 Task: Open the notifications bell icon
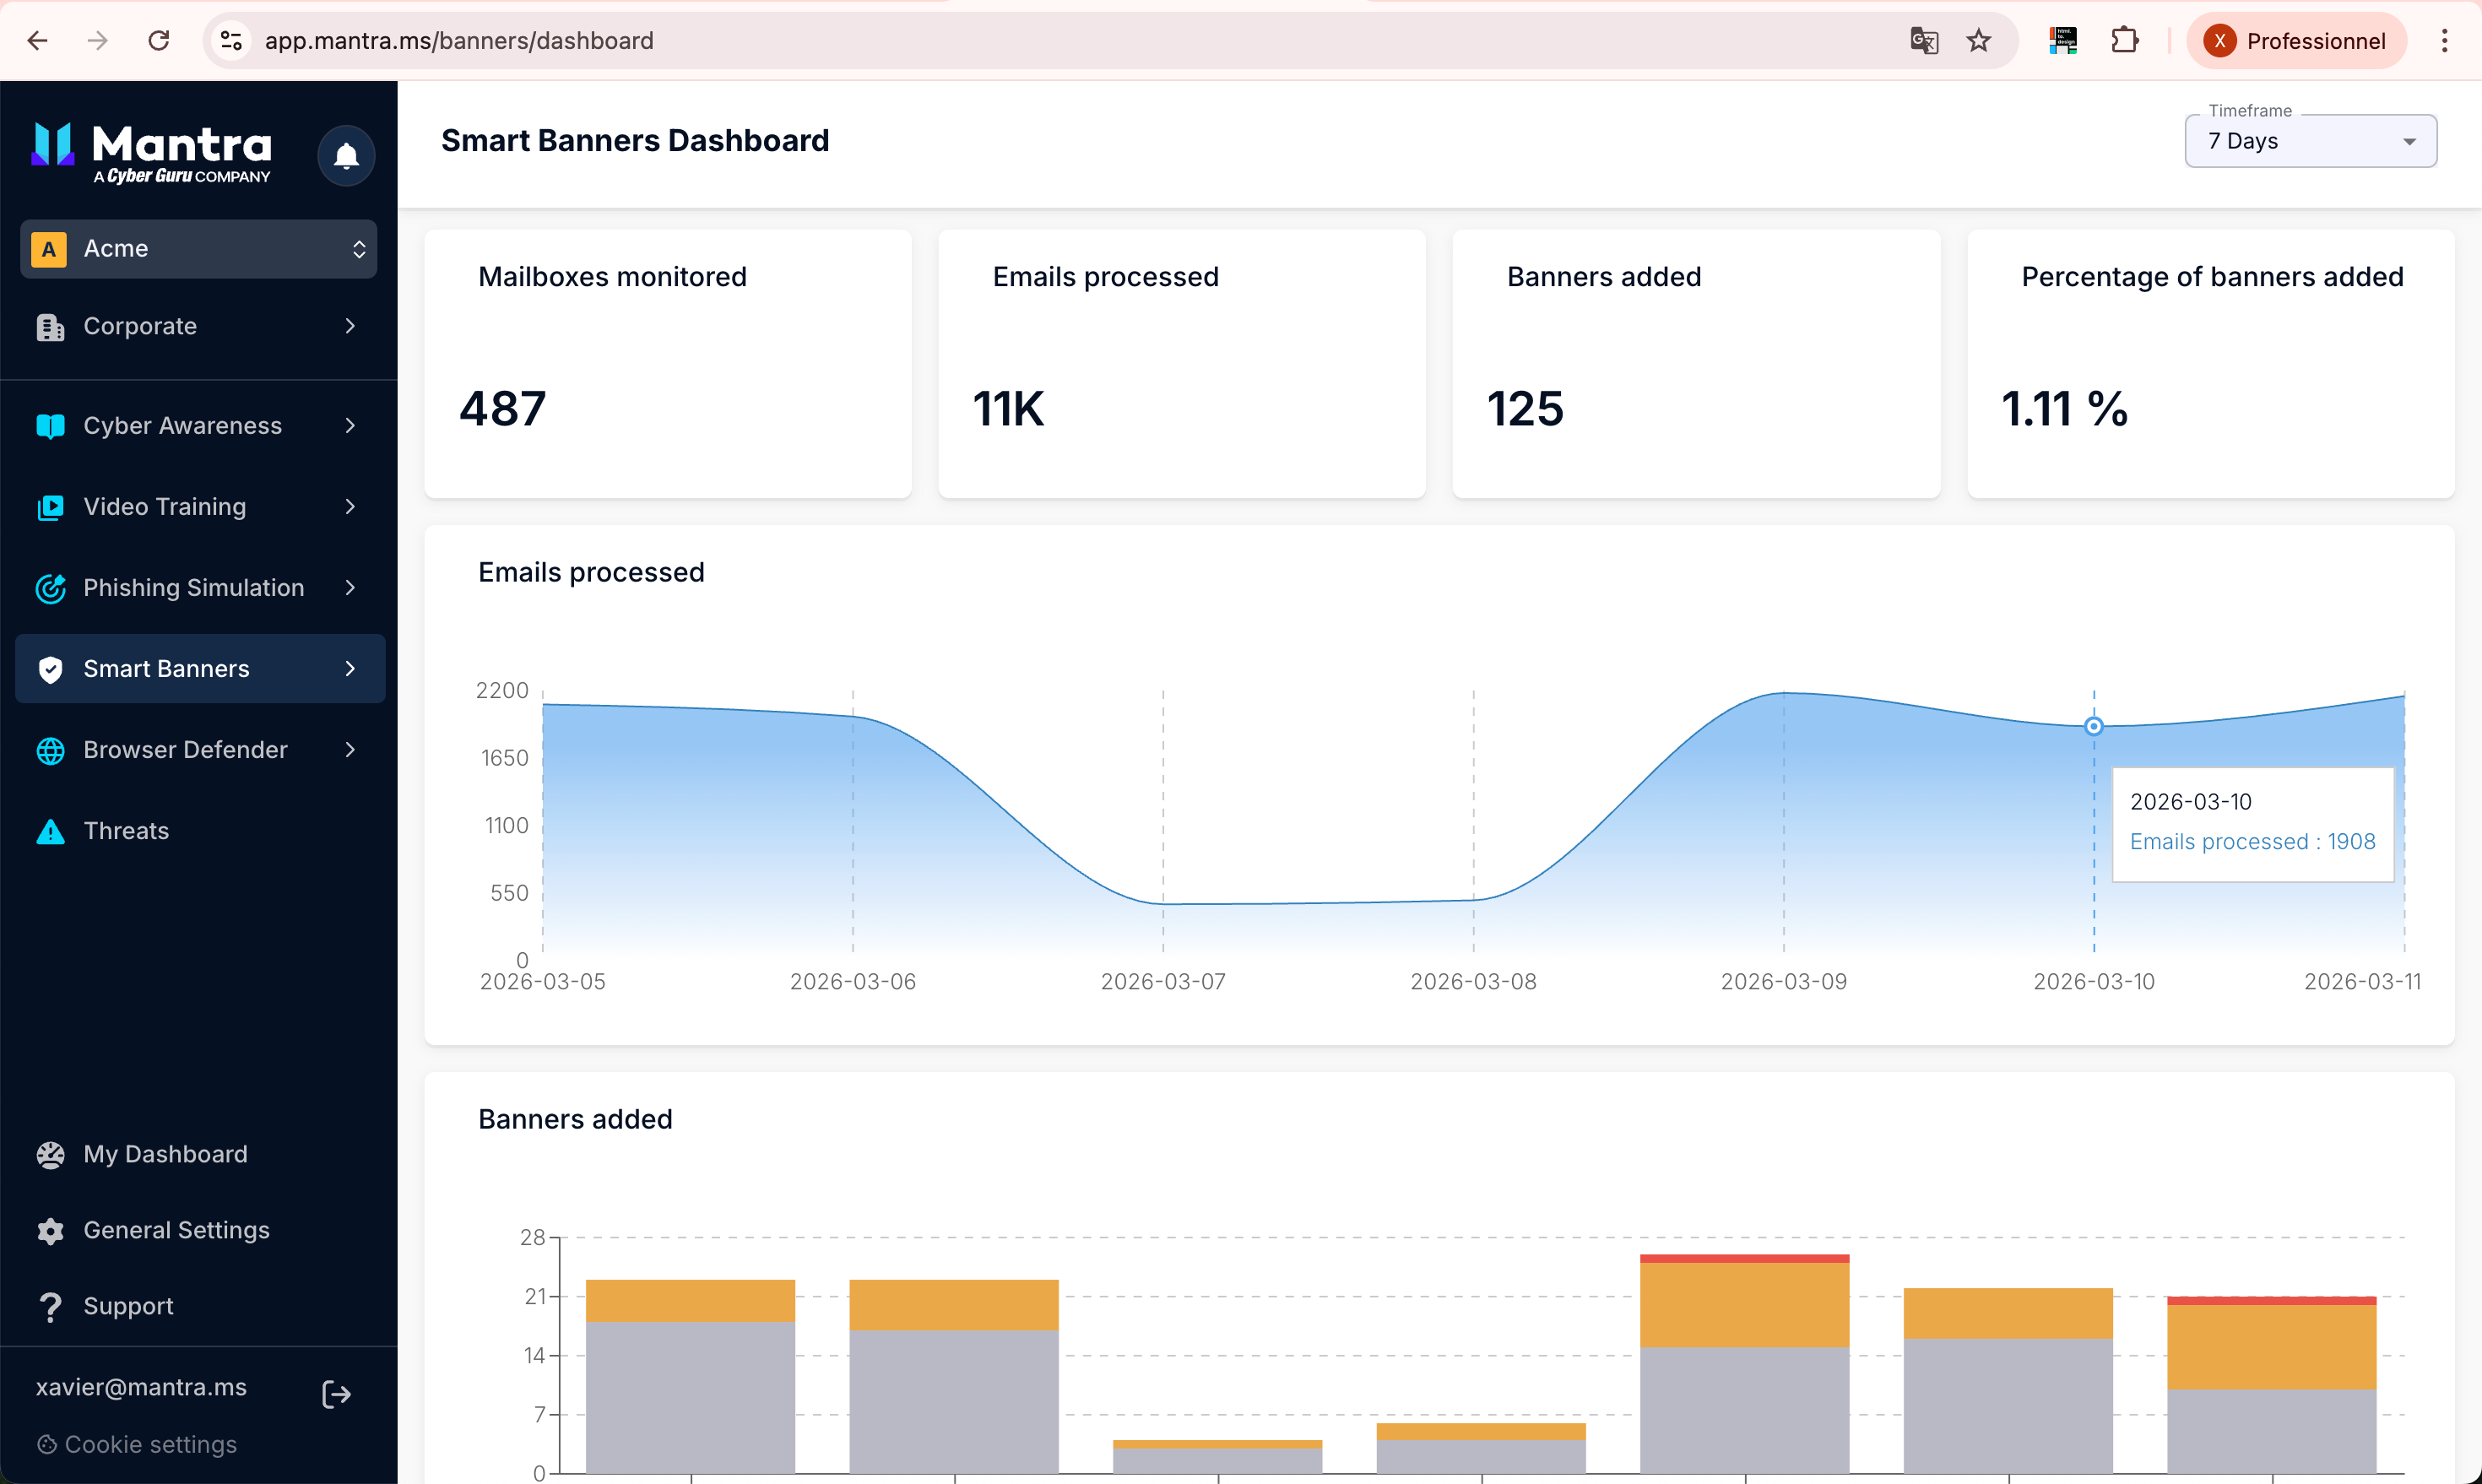pyautogui.click(x=346, y=156)
